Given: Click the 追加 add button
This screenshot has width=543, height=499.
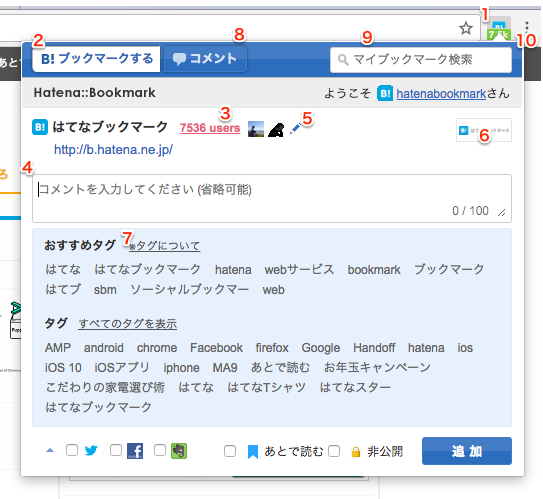Looking at the screenshot, I should point(467,451).
